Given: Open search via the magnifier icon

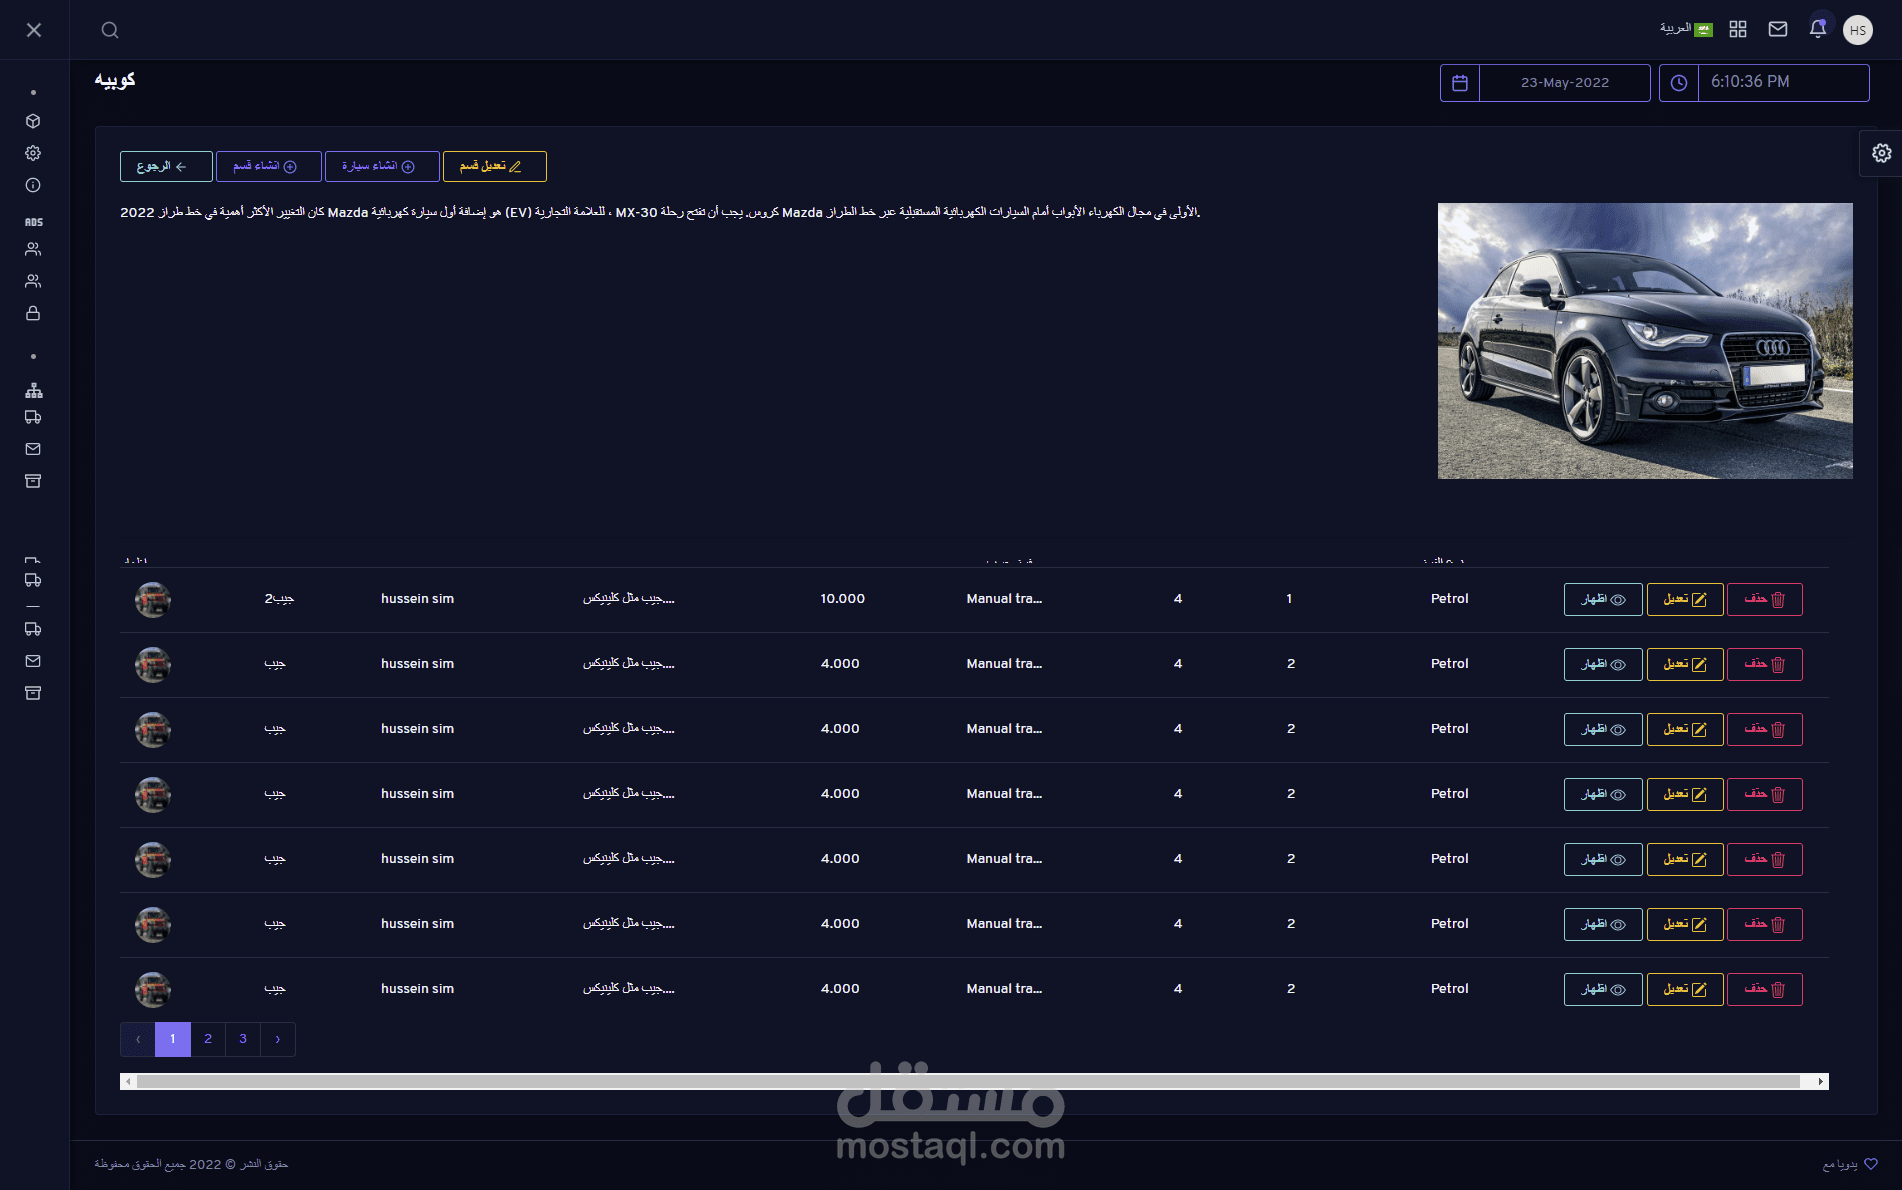Looking at the screenshot, I should coord(110,30).
